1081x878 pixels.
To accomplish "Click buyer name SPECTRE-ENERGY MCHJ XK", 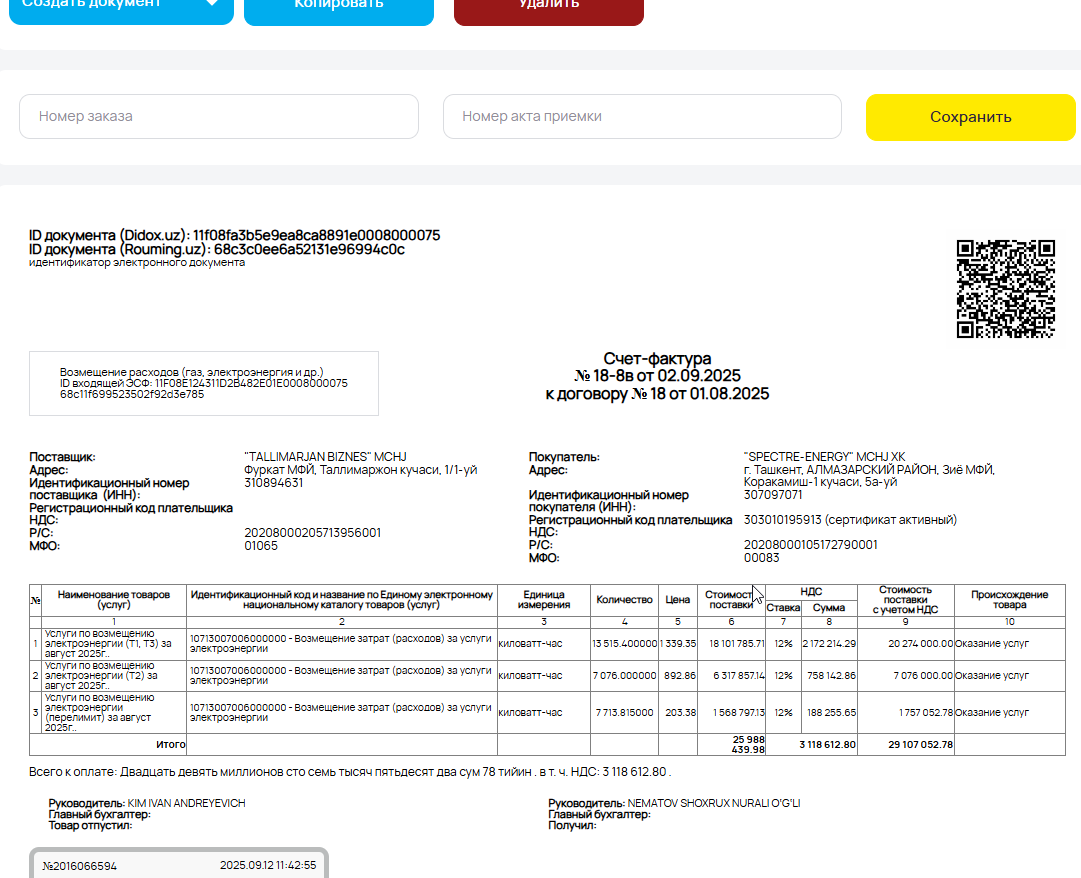I will (825, 457).
